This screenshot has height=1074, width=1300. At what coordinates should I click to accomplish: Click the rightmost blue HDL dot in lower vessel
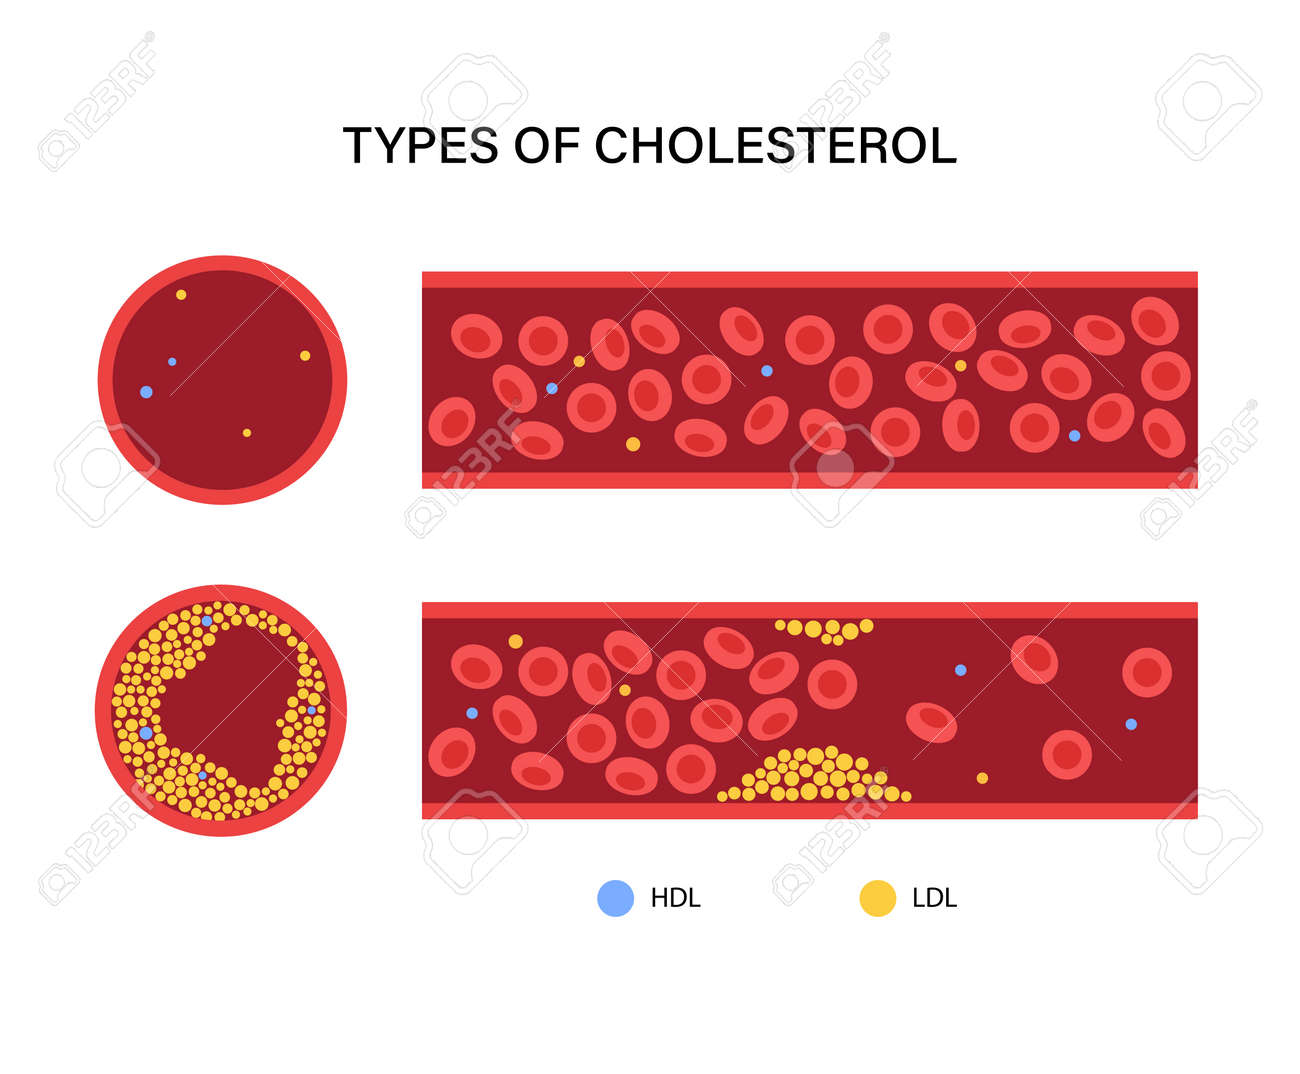click(x=1131, y=724)
